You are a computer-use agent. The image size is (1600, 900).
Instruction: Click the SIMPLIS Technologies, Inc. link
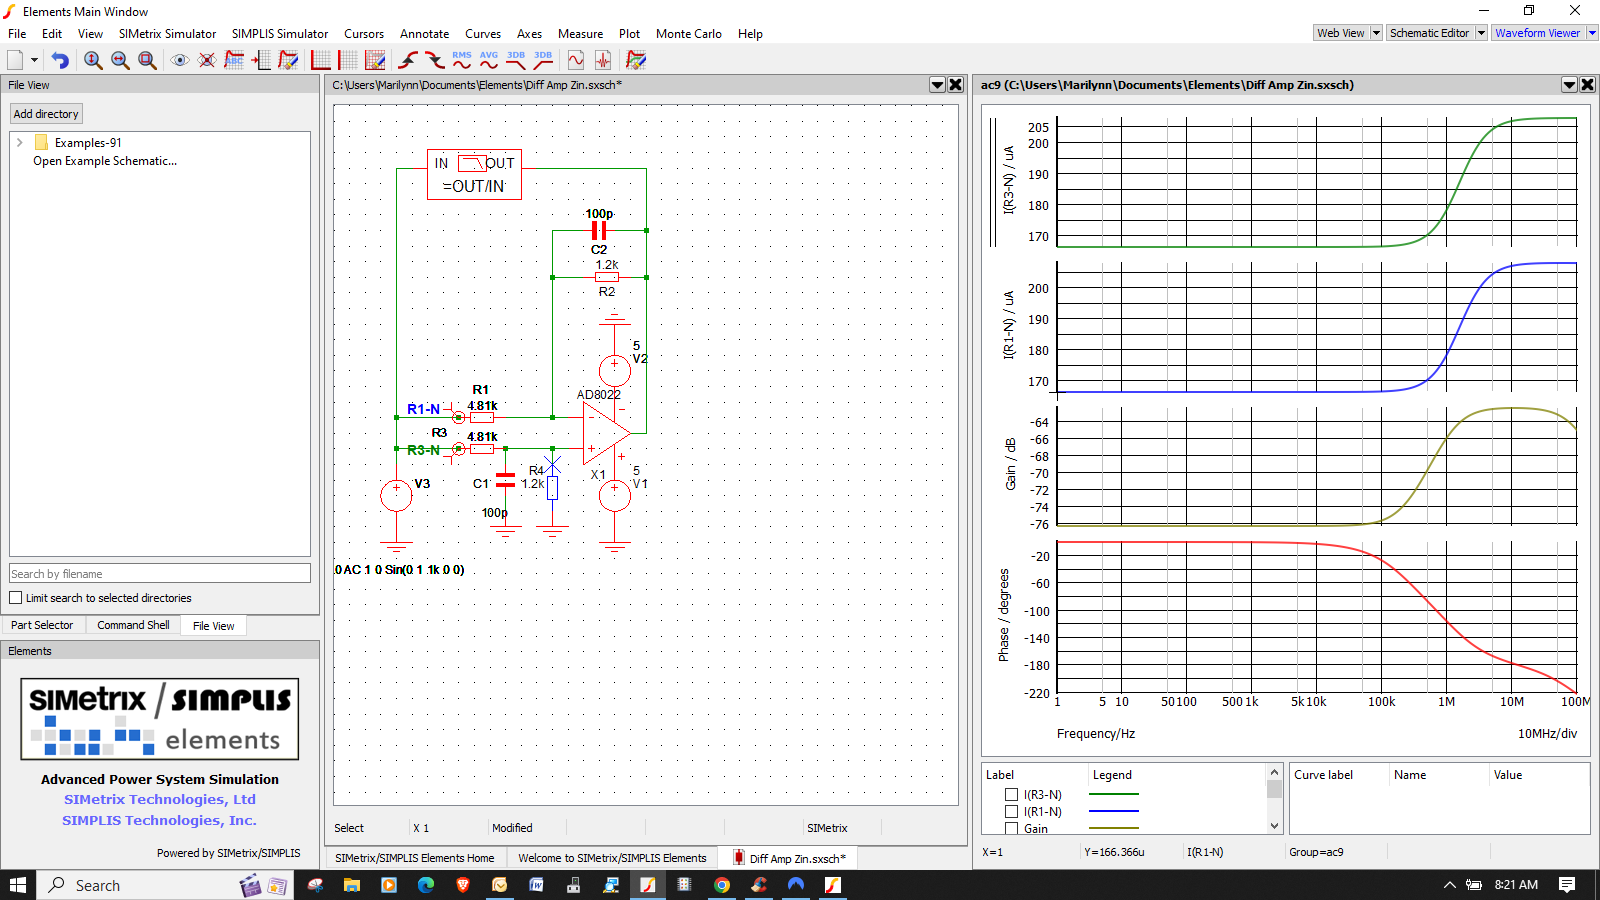(x=160, y=820)
